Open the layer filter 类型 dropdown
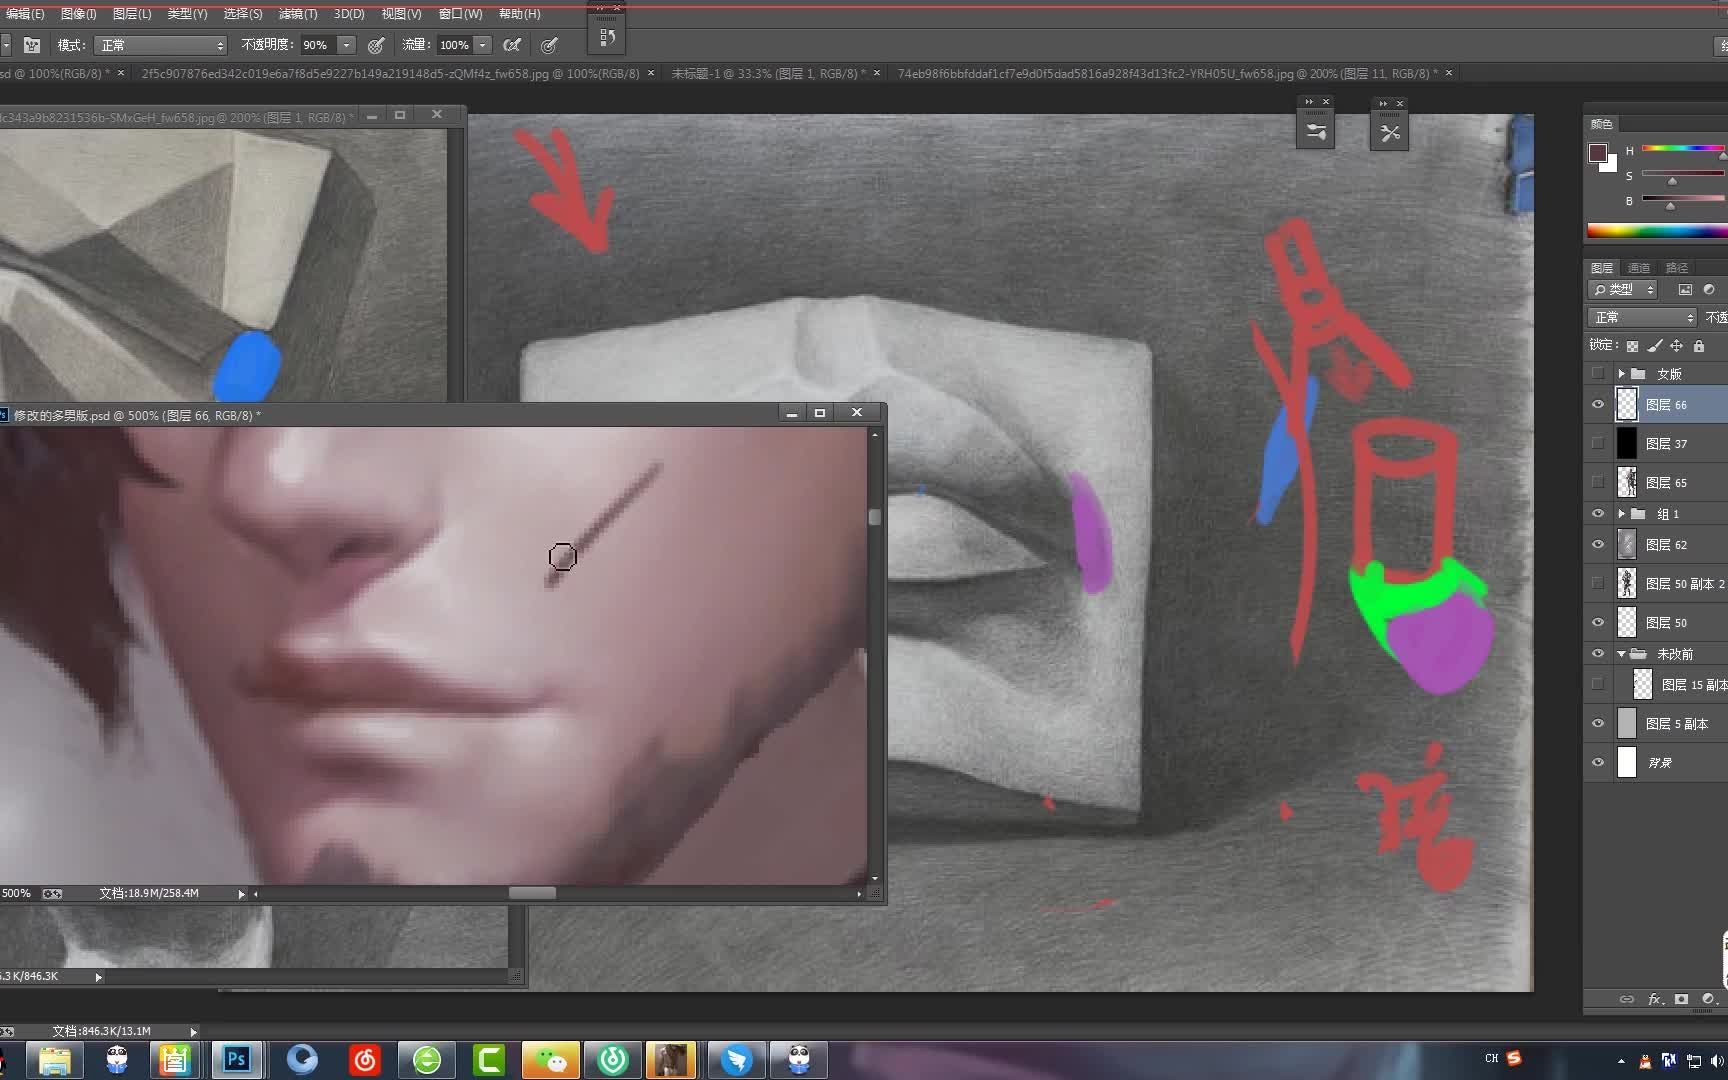The width and height of the screenshot is (1728, 1080). click(1623, 290)
